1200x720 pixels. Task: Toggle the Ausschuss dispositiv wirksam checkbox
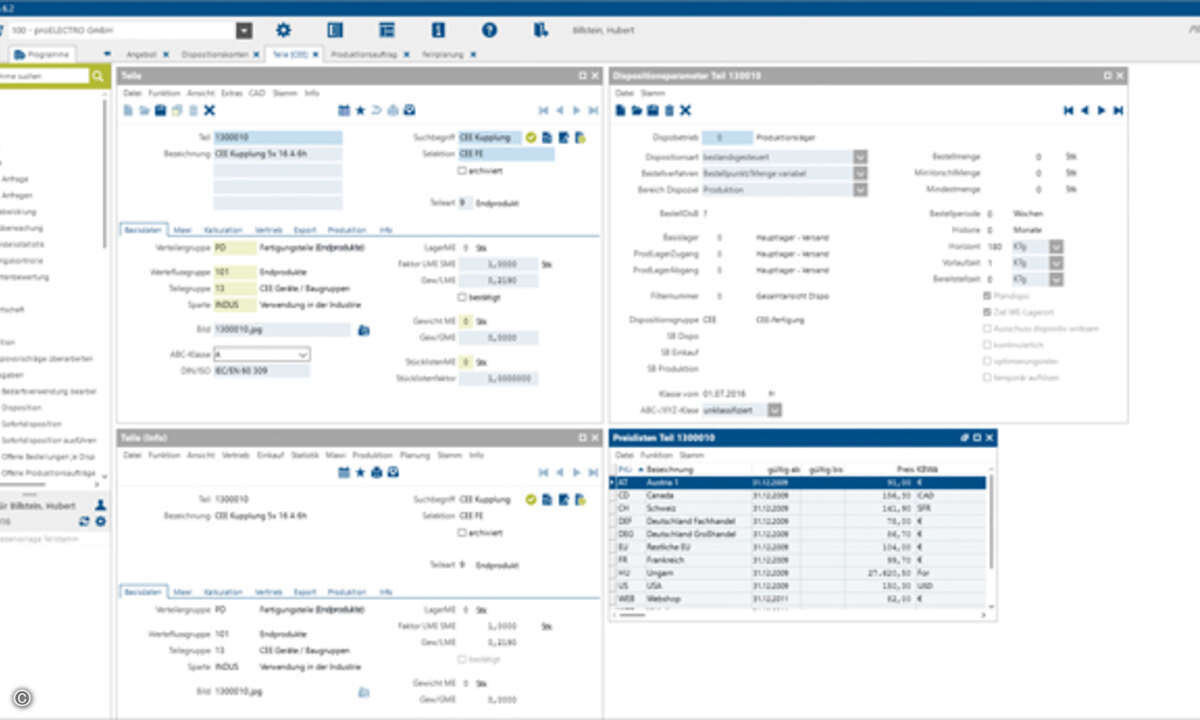(x=987, y=328)
